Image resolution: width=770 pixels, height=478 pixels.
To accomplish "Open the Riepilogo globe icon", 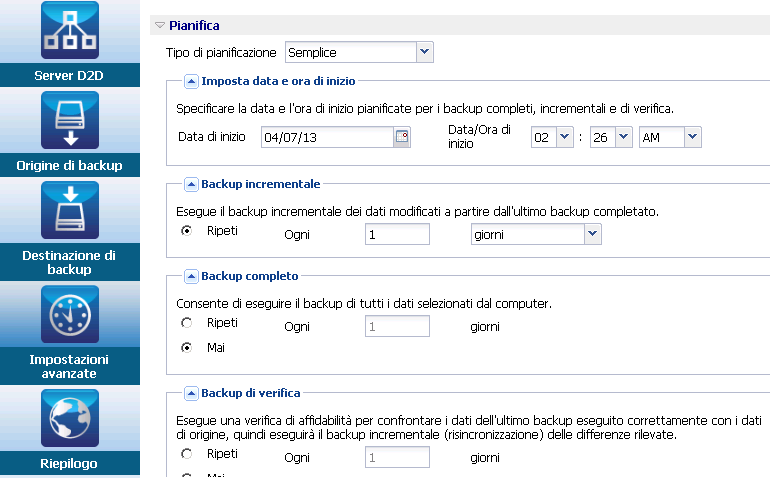I will [x=70, y=418].
